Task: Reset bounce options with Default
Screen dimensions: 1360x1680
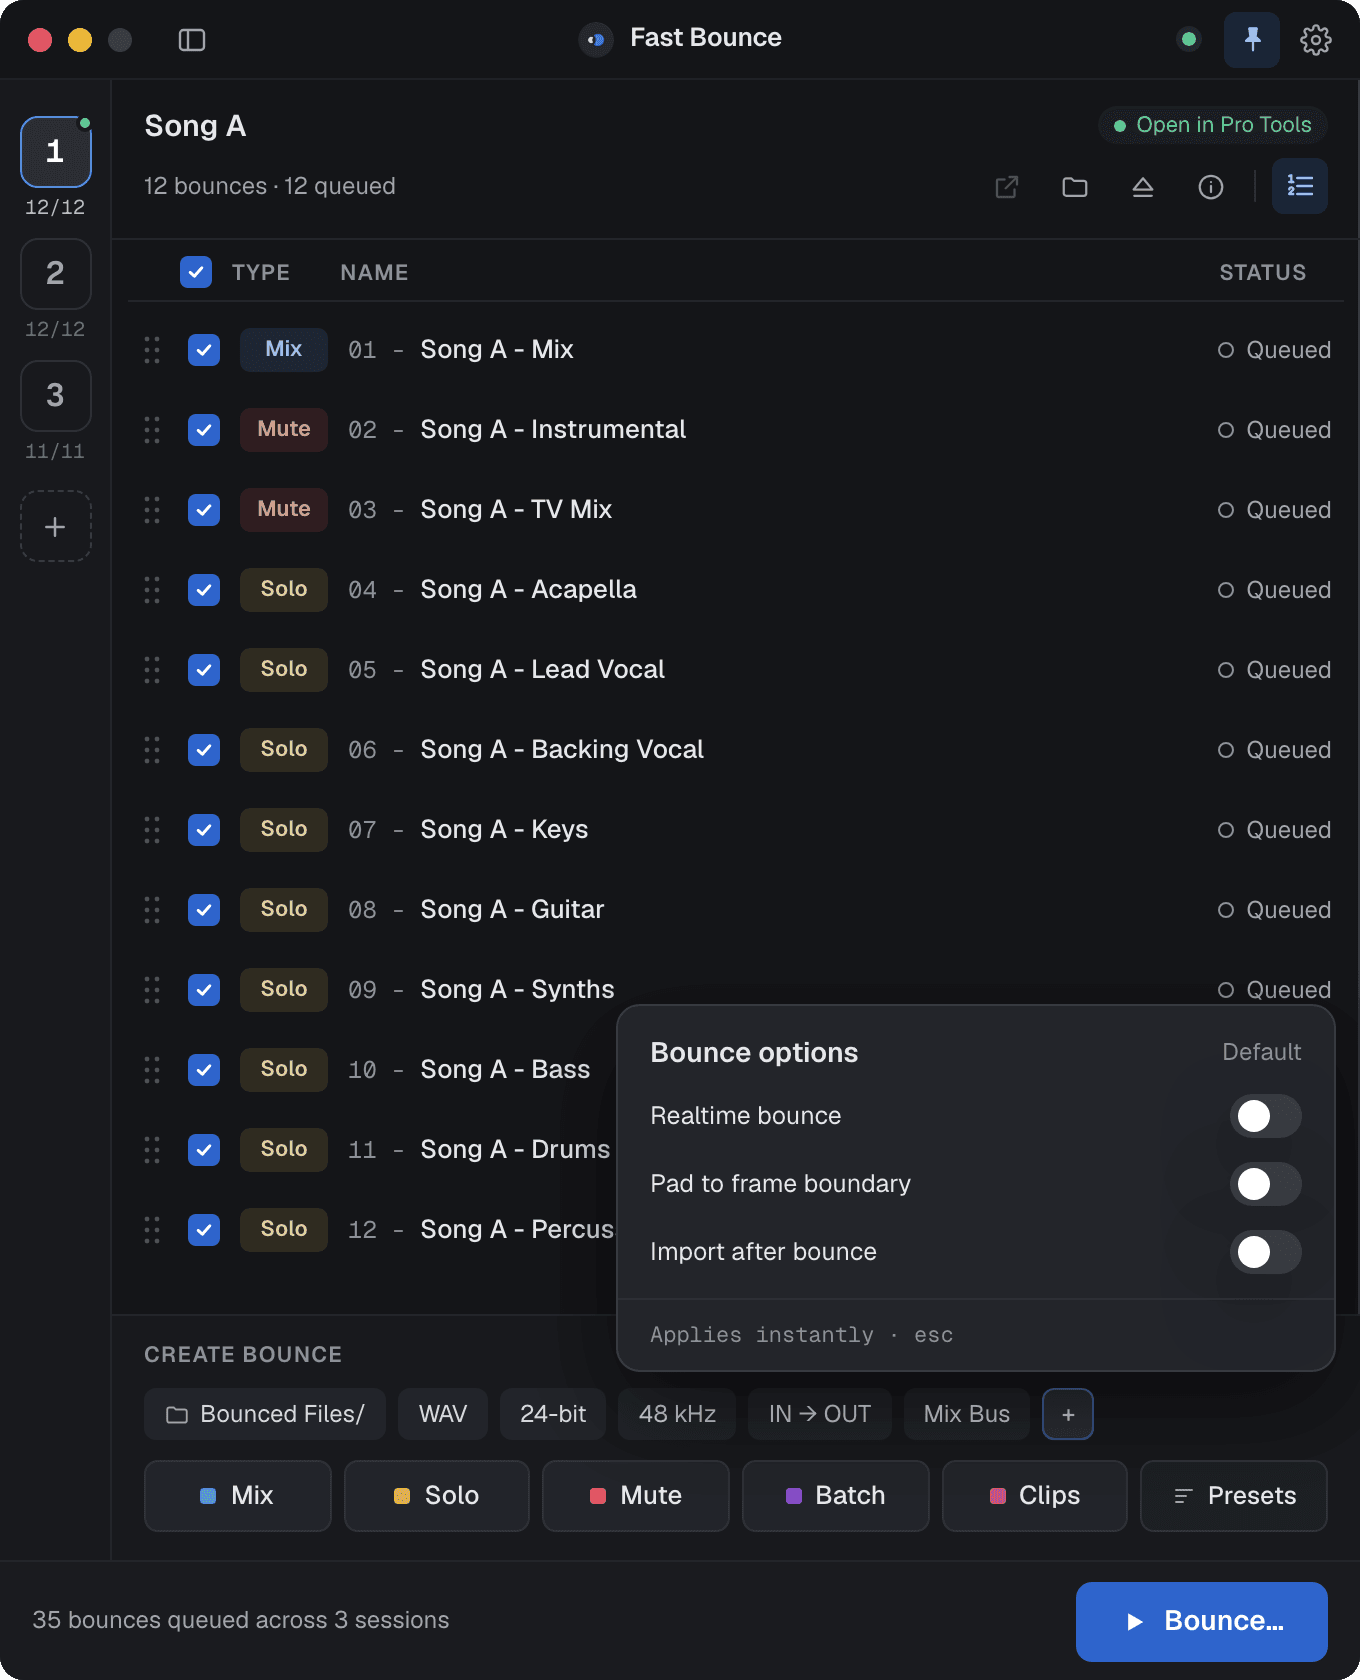Action: 1262,1052
